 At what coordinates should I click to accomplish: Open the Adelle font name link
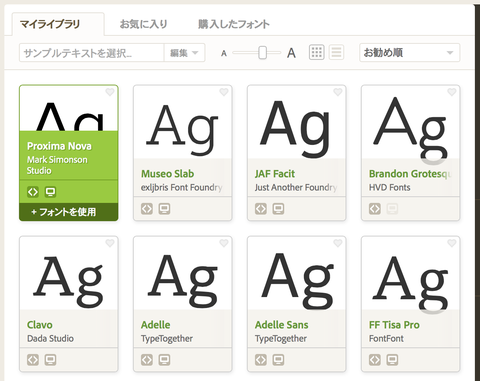pos(155,325)
